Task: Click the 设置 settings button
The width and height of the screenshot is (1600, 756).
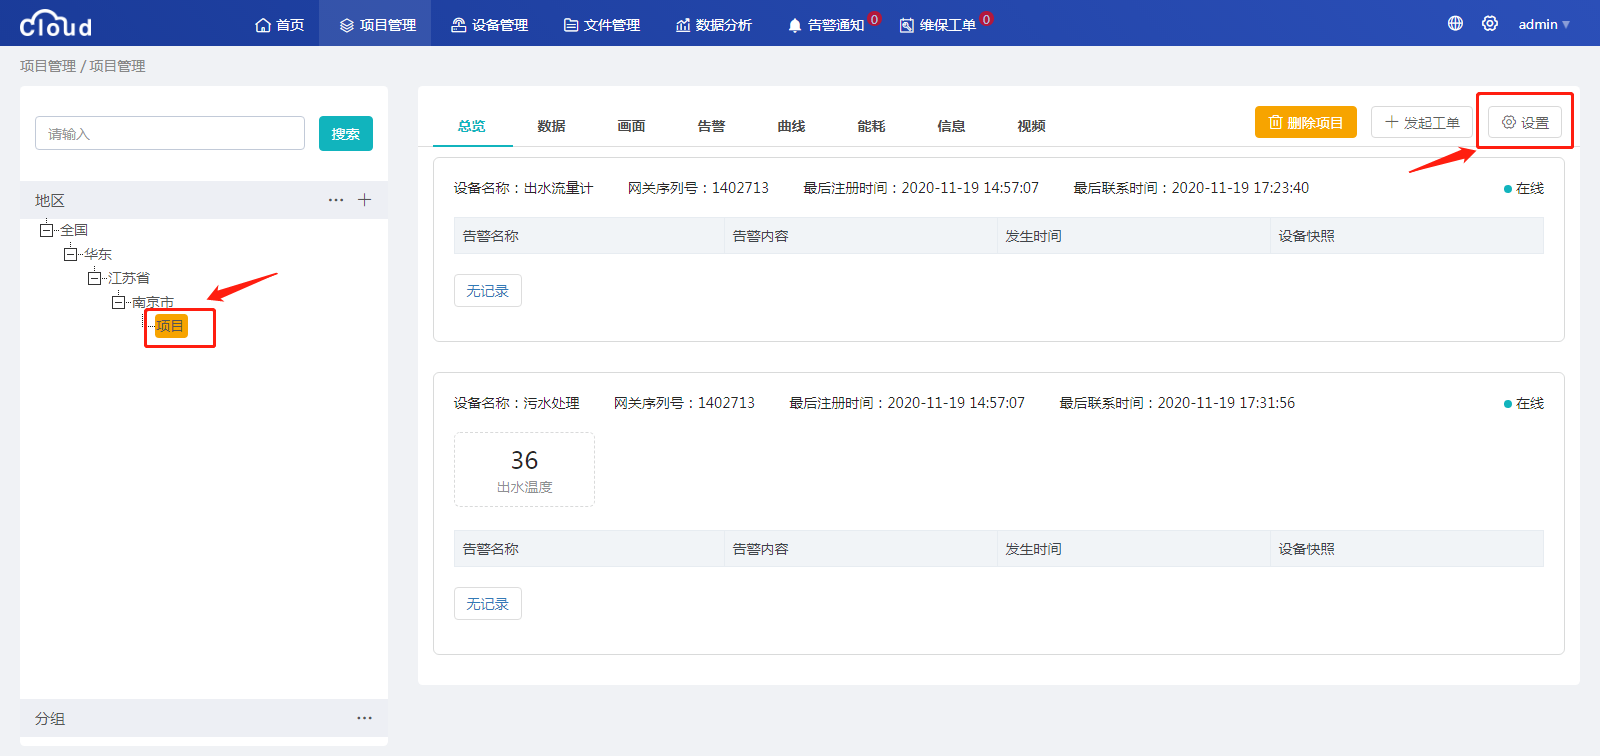Action: pos(1525,122)
